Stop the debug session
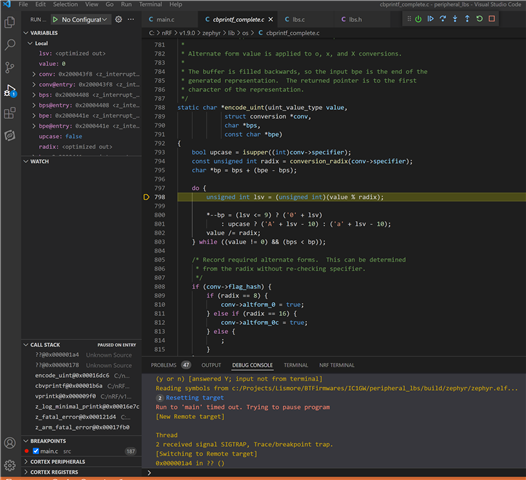Viewport: 526px width, 480px height. pos(492,19)
